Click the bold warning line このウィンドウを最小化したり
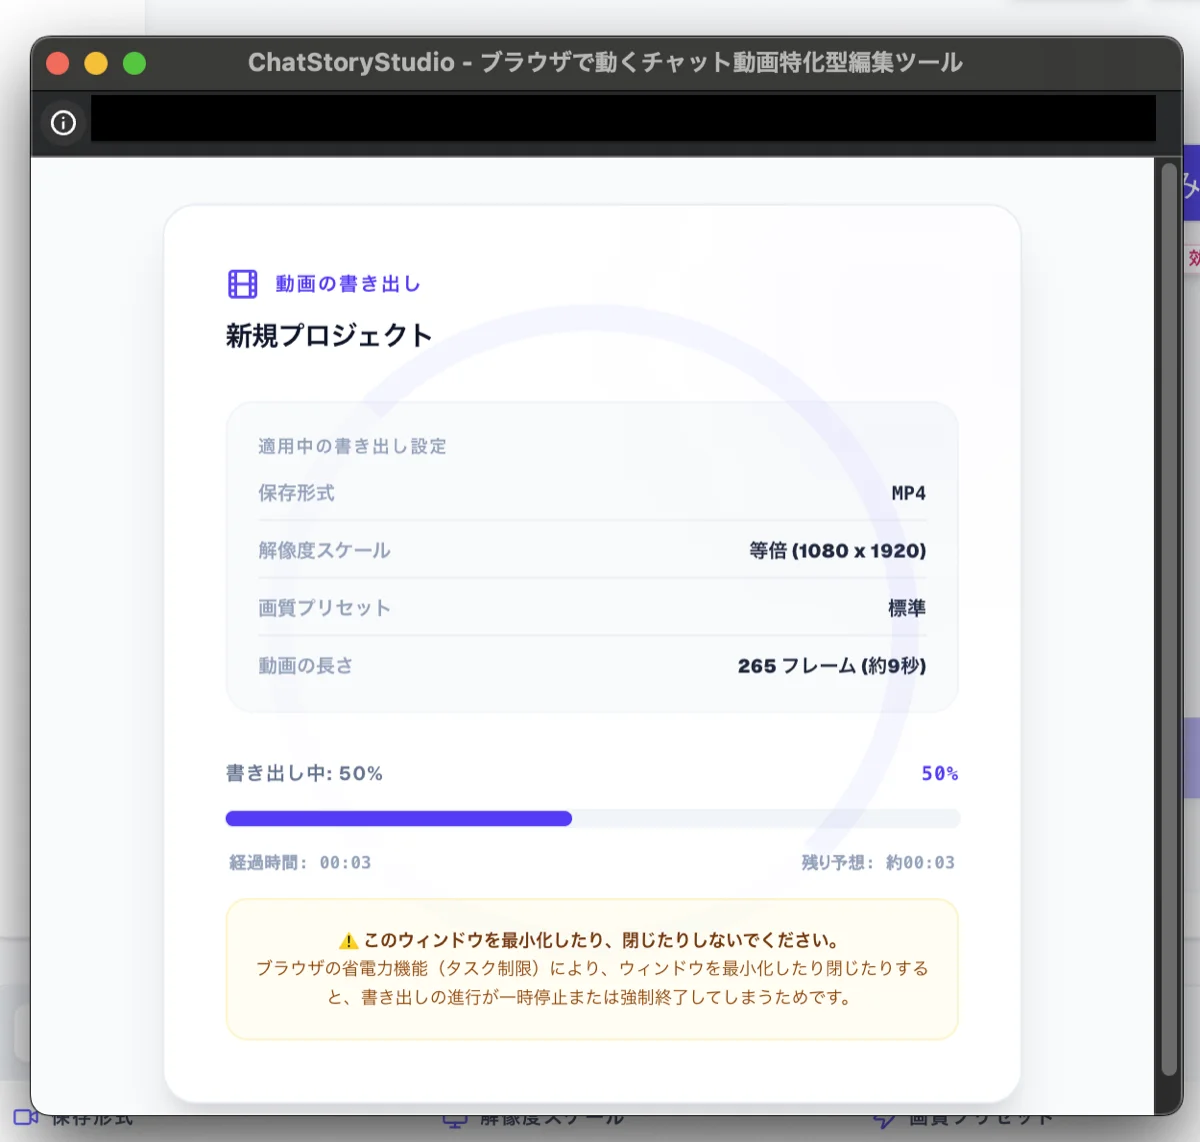Viewport: 1200px width, 1142px height. coord(601,940)
